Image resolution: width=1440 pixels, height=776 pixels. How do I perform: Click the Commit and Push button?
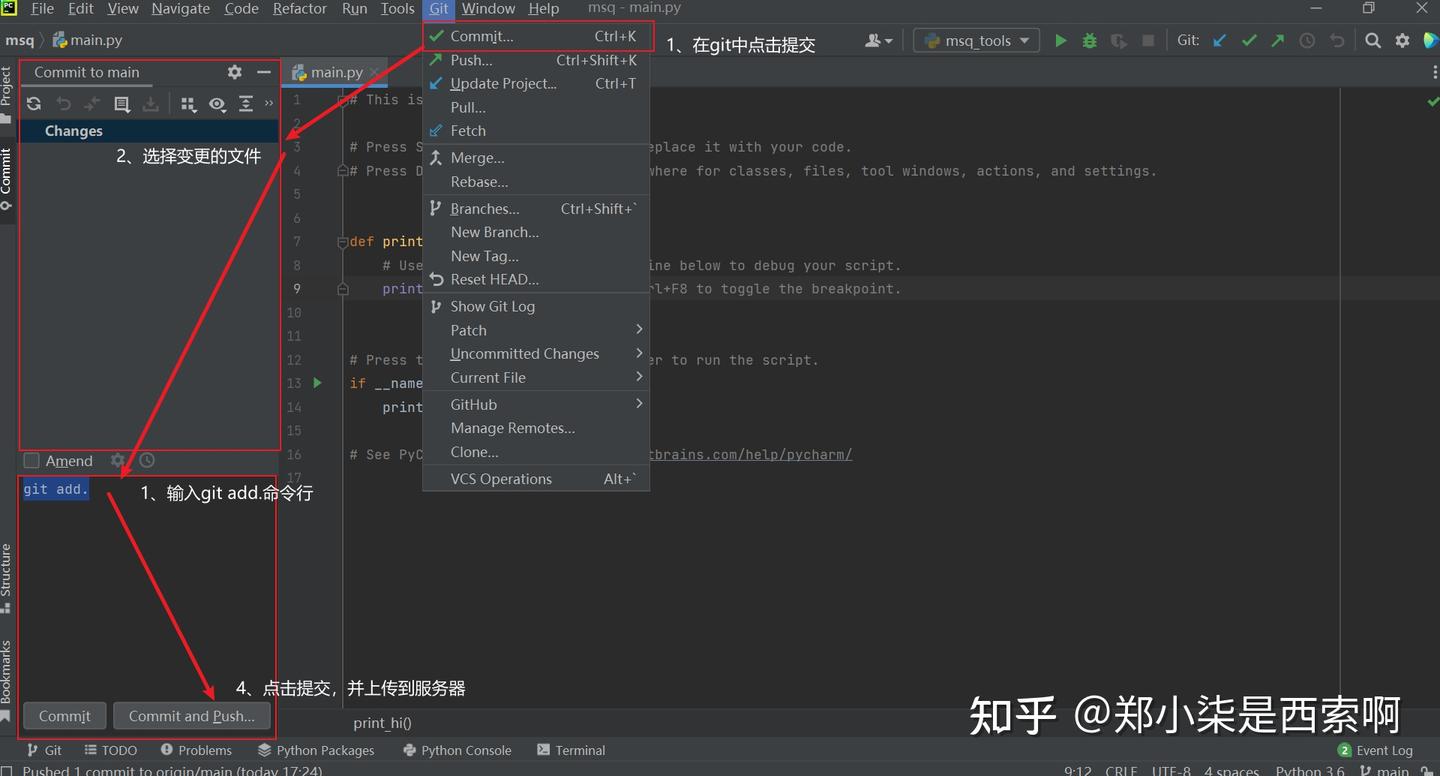click(191, 716)
